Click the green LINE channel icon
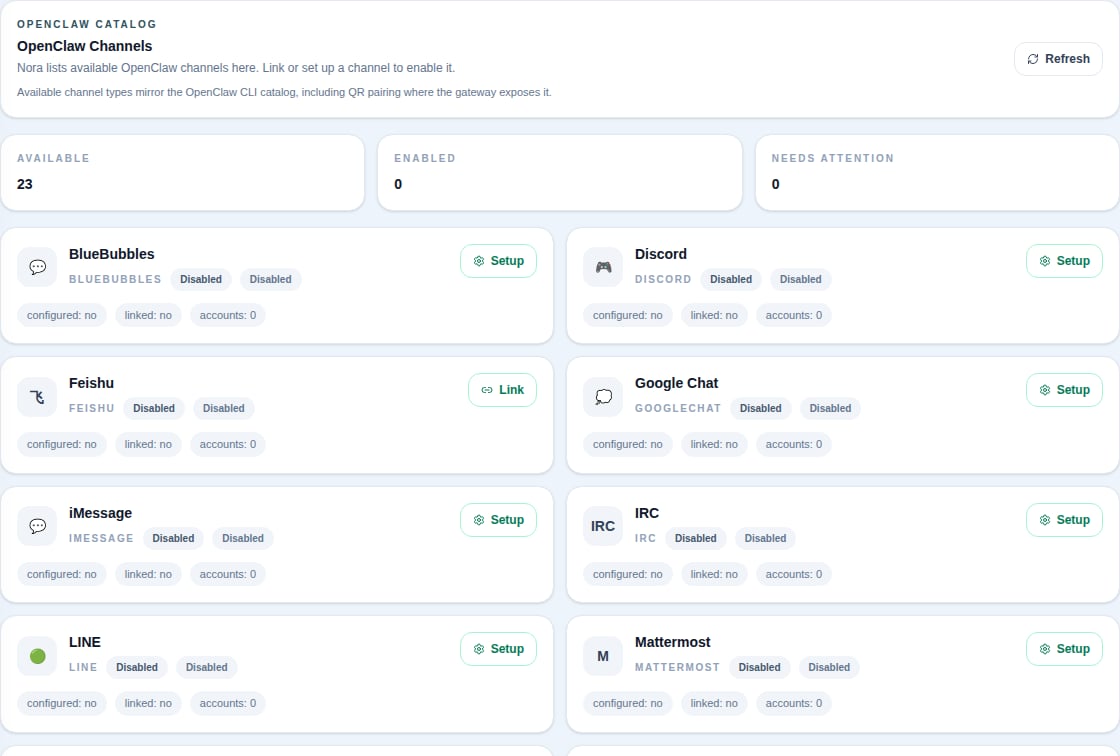 (x=37, y=656)
